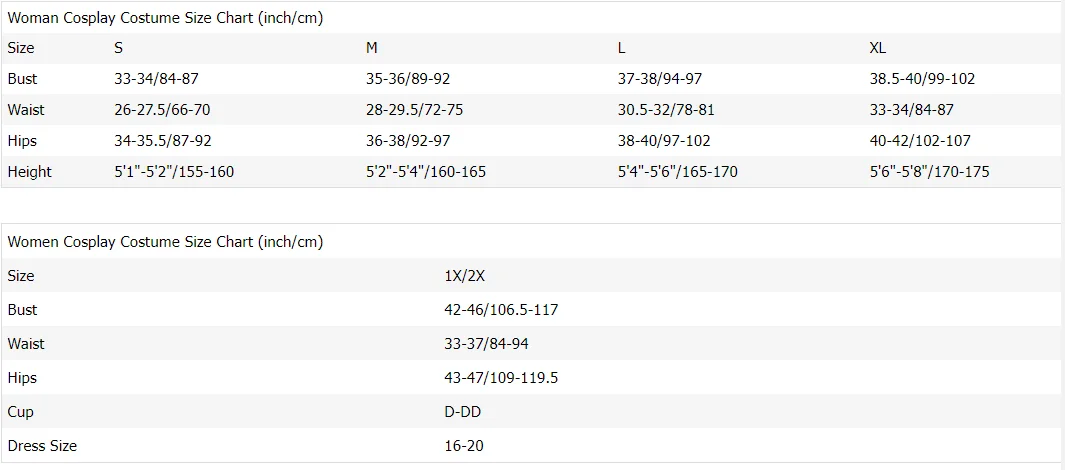Select the Dress Size row label
The height and width of the screenshot is (470, 1065).
tap(42, 446)
